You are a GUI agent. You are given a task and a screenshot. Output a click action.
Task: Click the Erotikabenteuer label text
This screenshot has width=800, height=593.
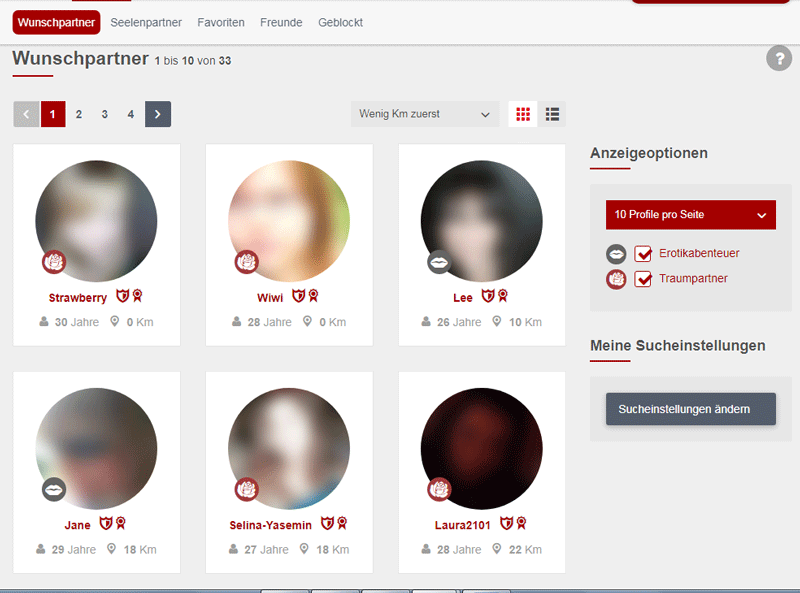pos(698,253)
